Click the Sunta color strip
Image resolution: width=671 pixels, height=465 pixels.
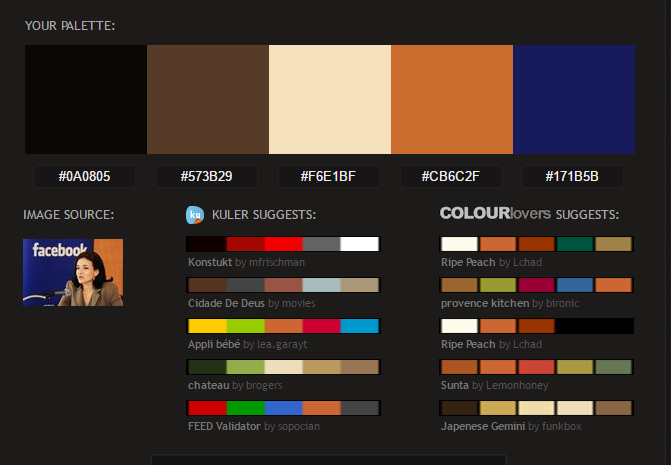click(537, 367)
